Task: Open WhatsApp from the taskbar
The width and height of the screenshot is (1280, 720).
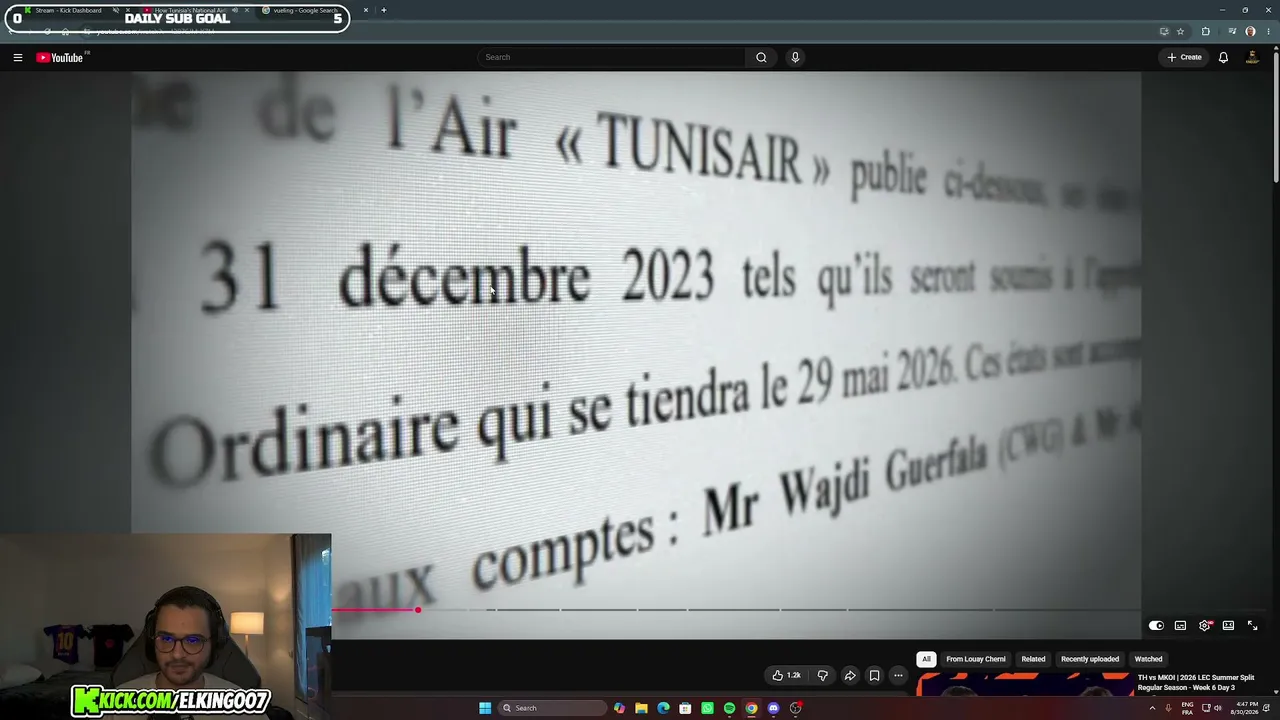Action: [x=707, y=708]
